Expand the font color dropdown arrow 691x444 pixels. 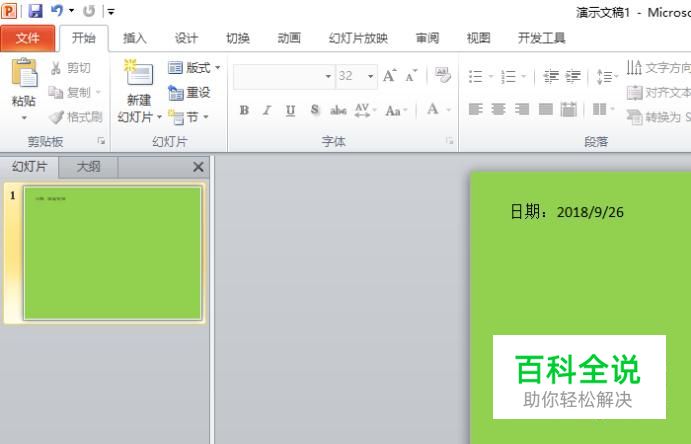(449, 110)
